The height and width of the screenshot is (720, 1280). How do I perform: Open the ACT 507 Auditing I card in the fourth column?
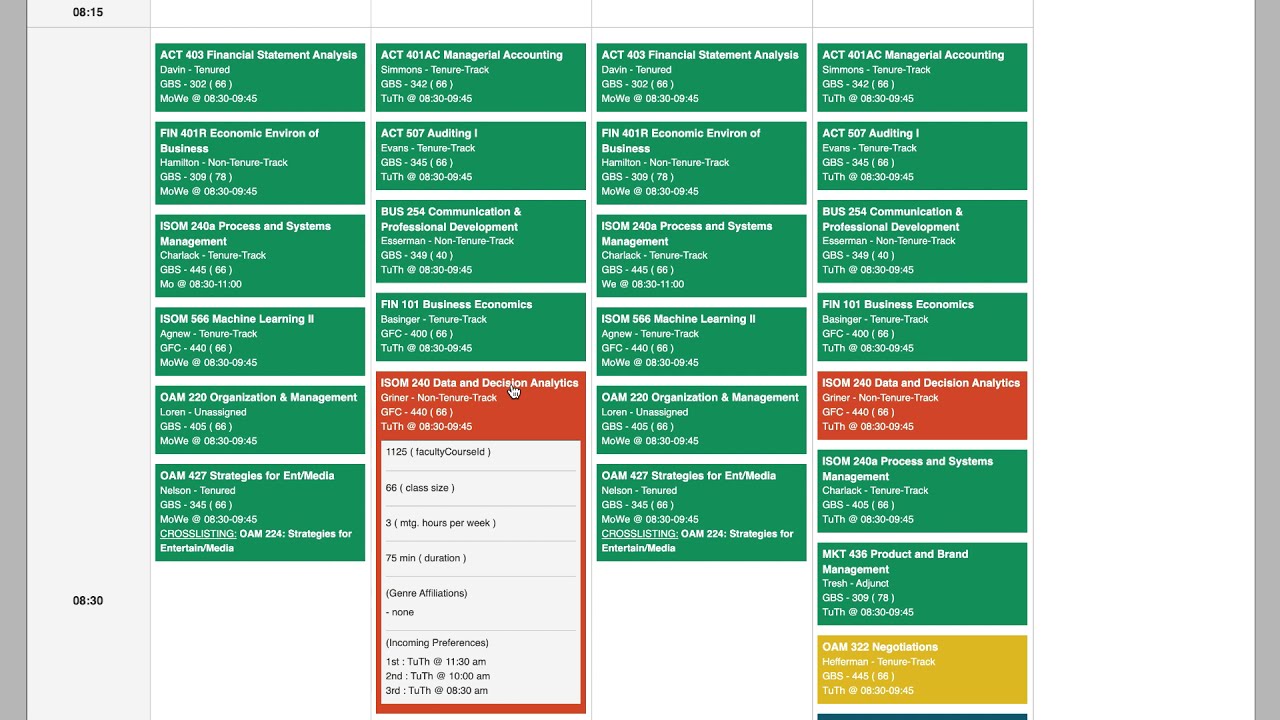[922, 155]
